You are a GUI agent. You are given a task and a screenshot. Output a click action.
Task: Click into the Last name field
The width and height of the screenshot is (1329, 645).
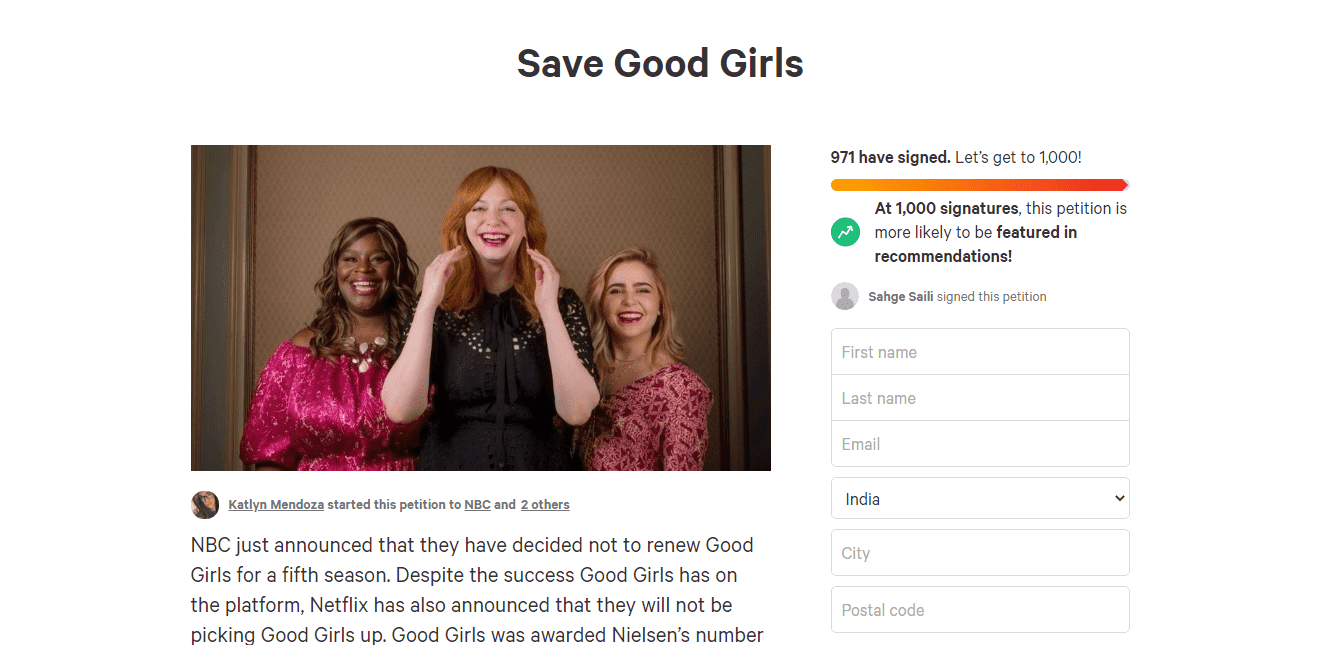(x=980, y=398)
